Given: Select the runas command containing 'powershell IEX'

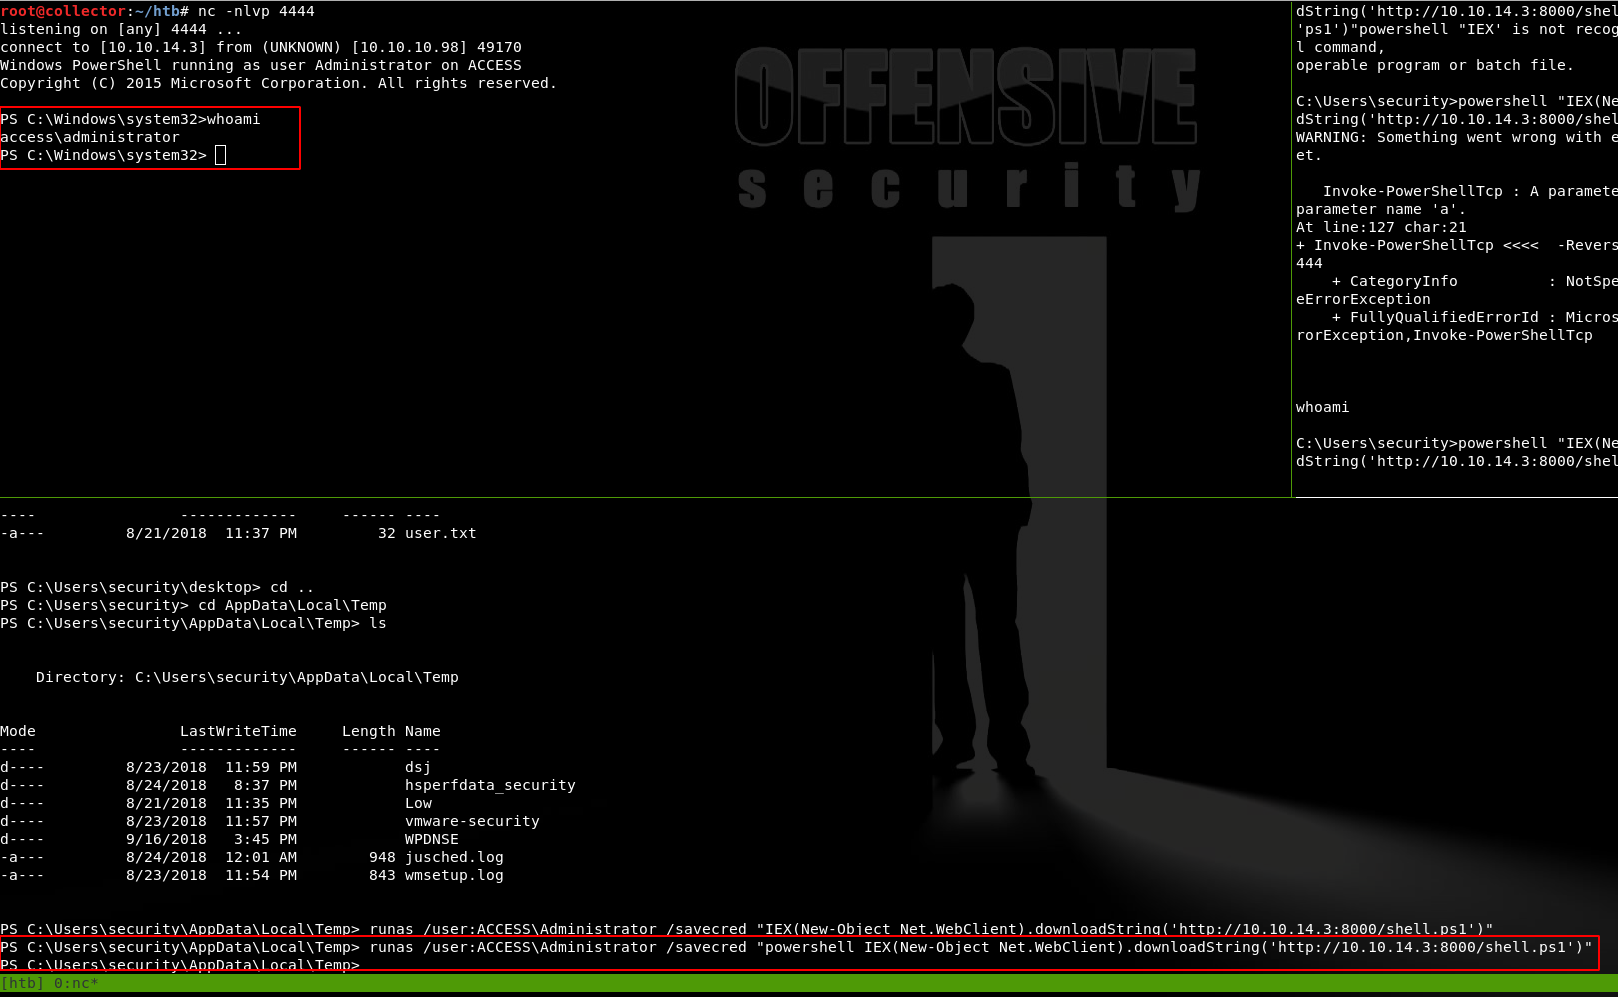Looking at the screenshot, I should click(x=796, y=947).
